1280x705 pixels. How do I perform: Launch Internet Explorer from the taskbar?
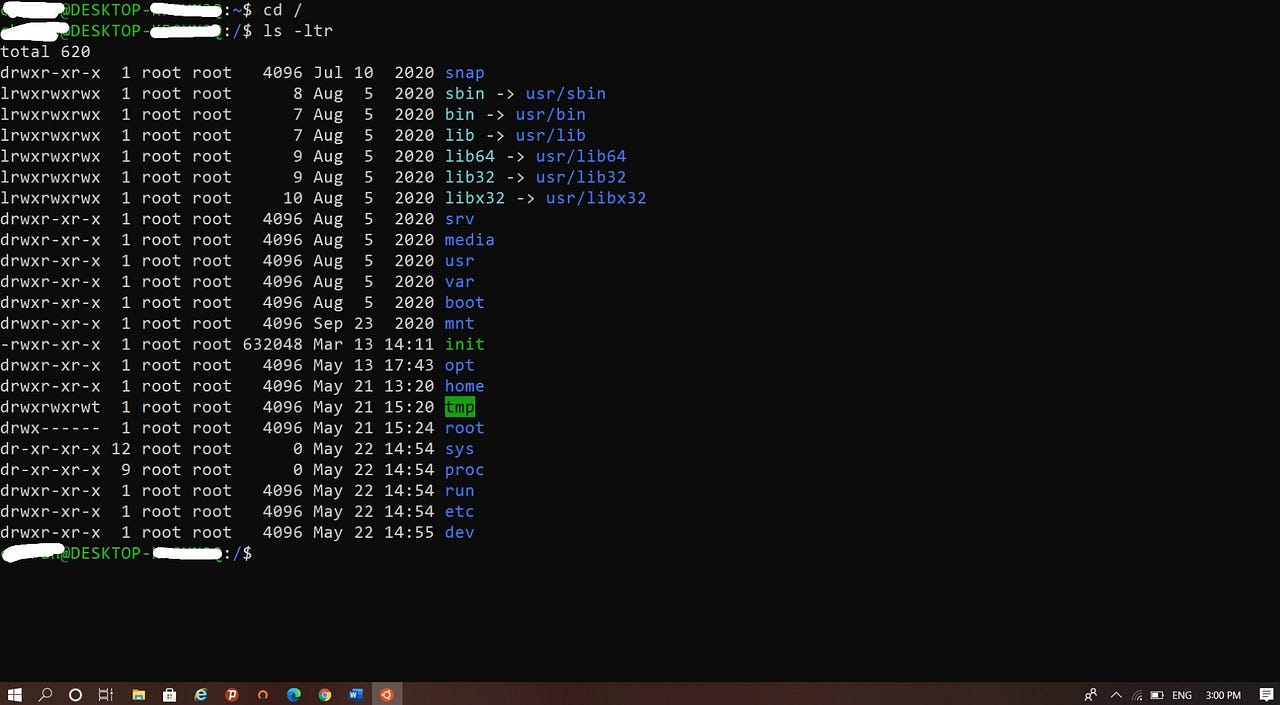[200, 694]
